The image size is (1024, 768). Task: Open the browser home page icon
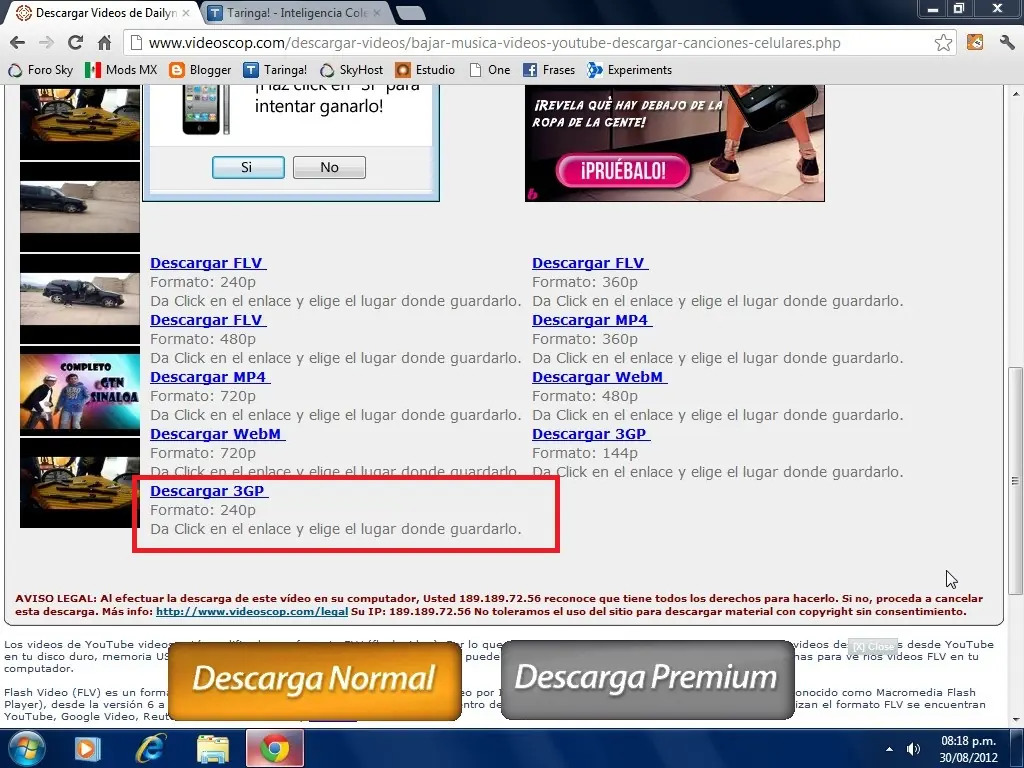coord(104,42)
